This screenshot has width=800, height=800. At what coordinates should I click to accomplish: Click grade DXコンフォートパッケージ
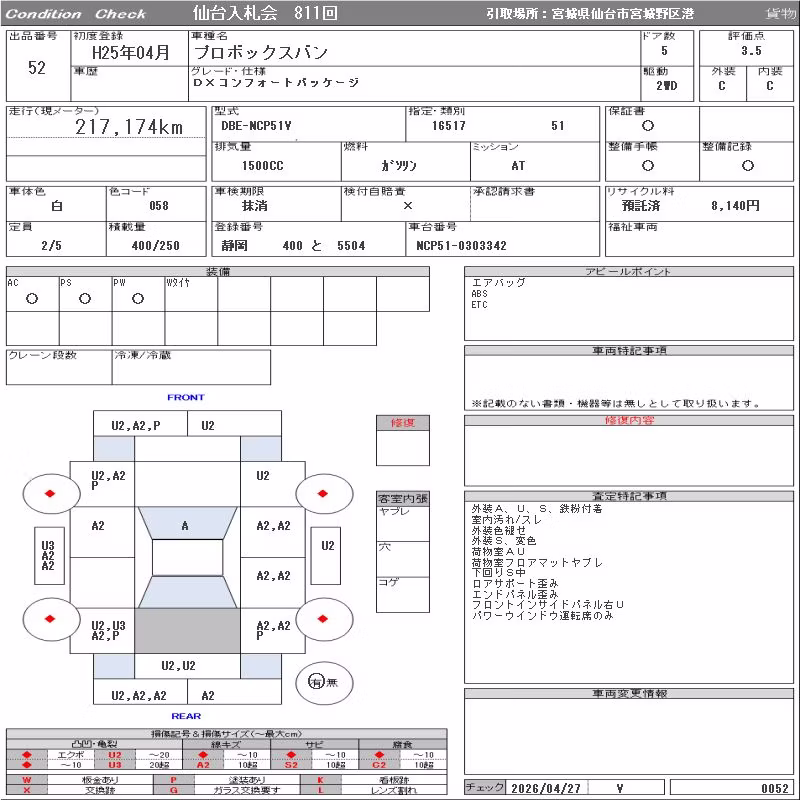(276, 82)
